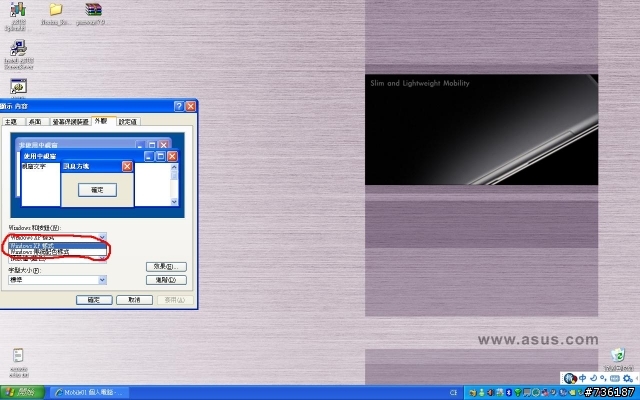Image resolution: width=640 pixels, height=400 pixels.
Task: Open the ASUS Splendid desktop shortcut
Action: click(18, 16)
